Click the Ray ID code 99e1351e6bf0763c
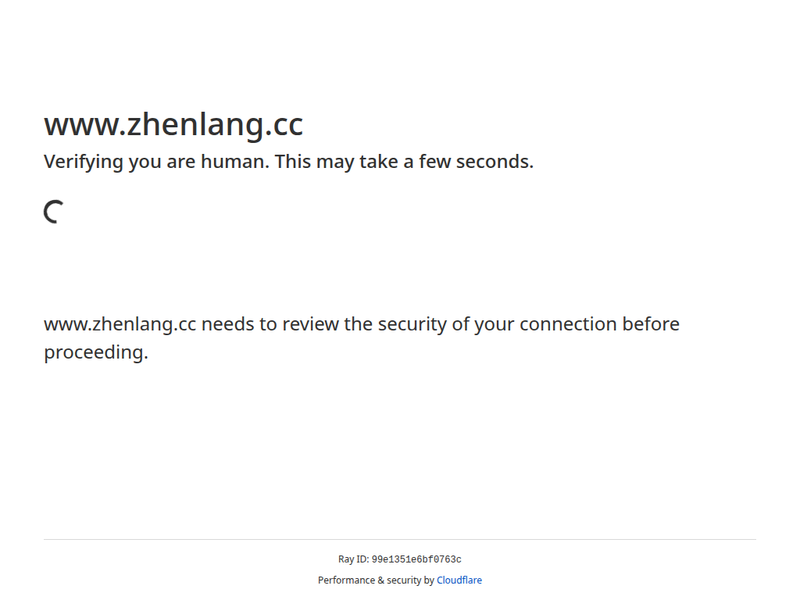Image resolution: width=800 pixels, height=600 pixels. pos(416,560)
